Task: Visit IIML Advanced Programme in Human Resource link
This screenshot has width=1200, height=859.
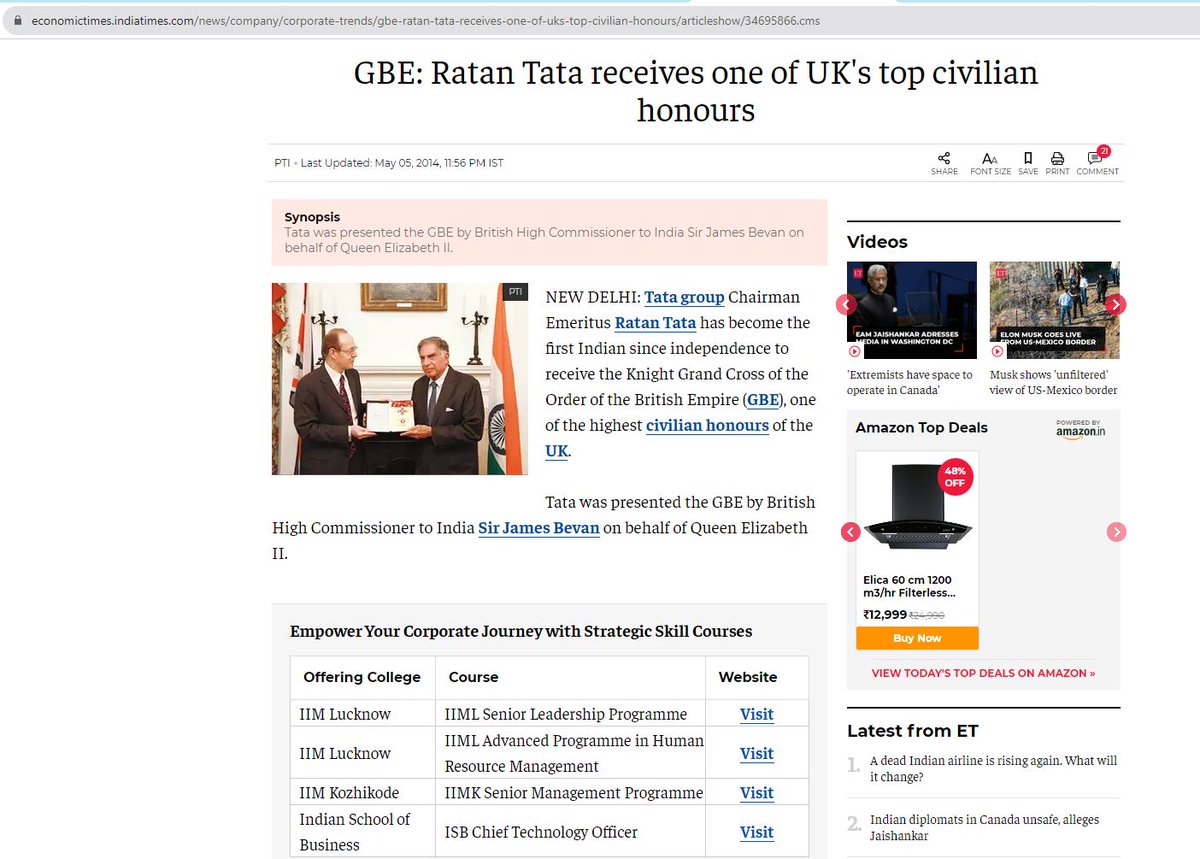Action: tap(756, 753)
